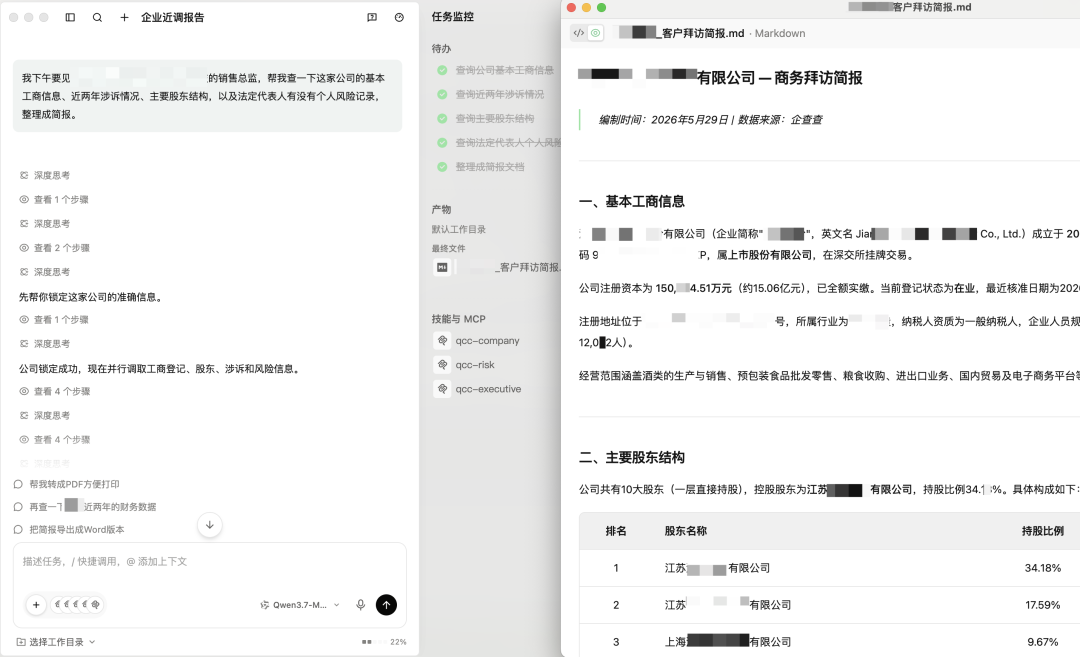Toggle completed task 查询主要股东结构
1080x657 pixels.
442,118
